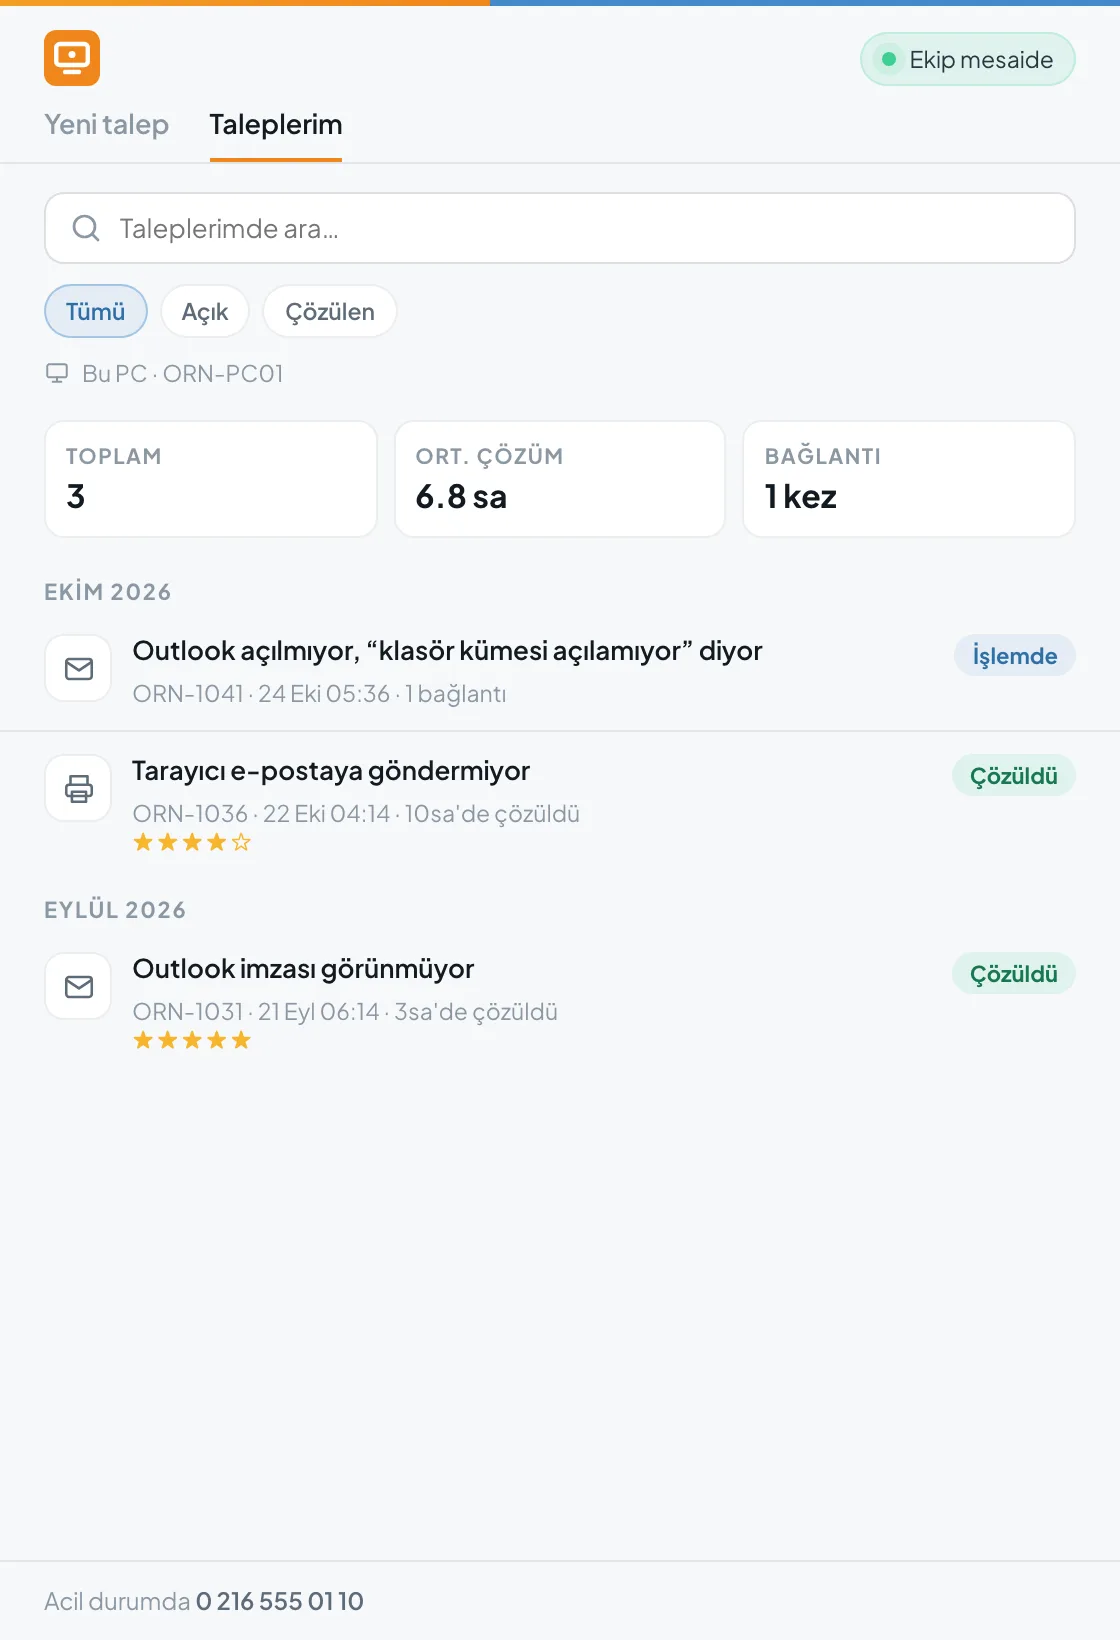Click the EKİM 2026 section header
Image resolution: width=1120 pixels, height=1640 pixels.
pos(108,592)
